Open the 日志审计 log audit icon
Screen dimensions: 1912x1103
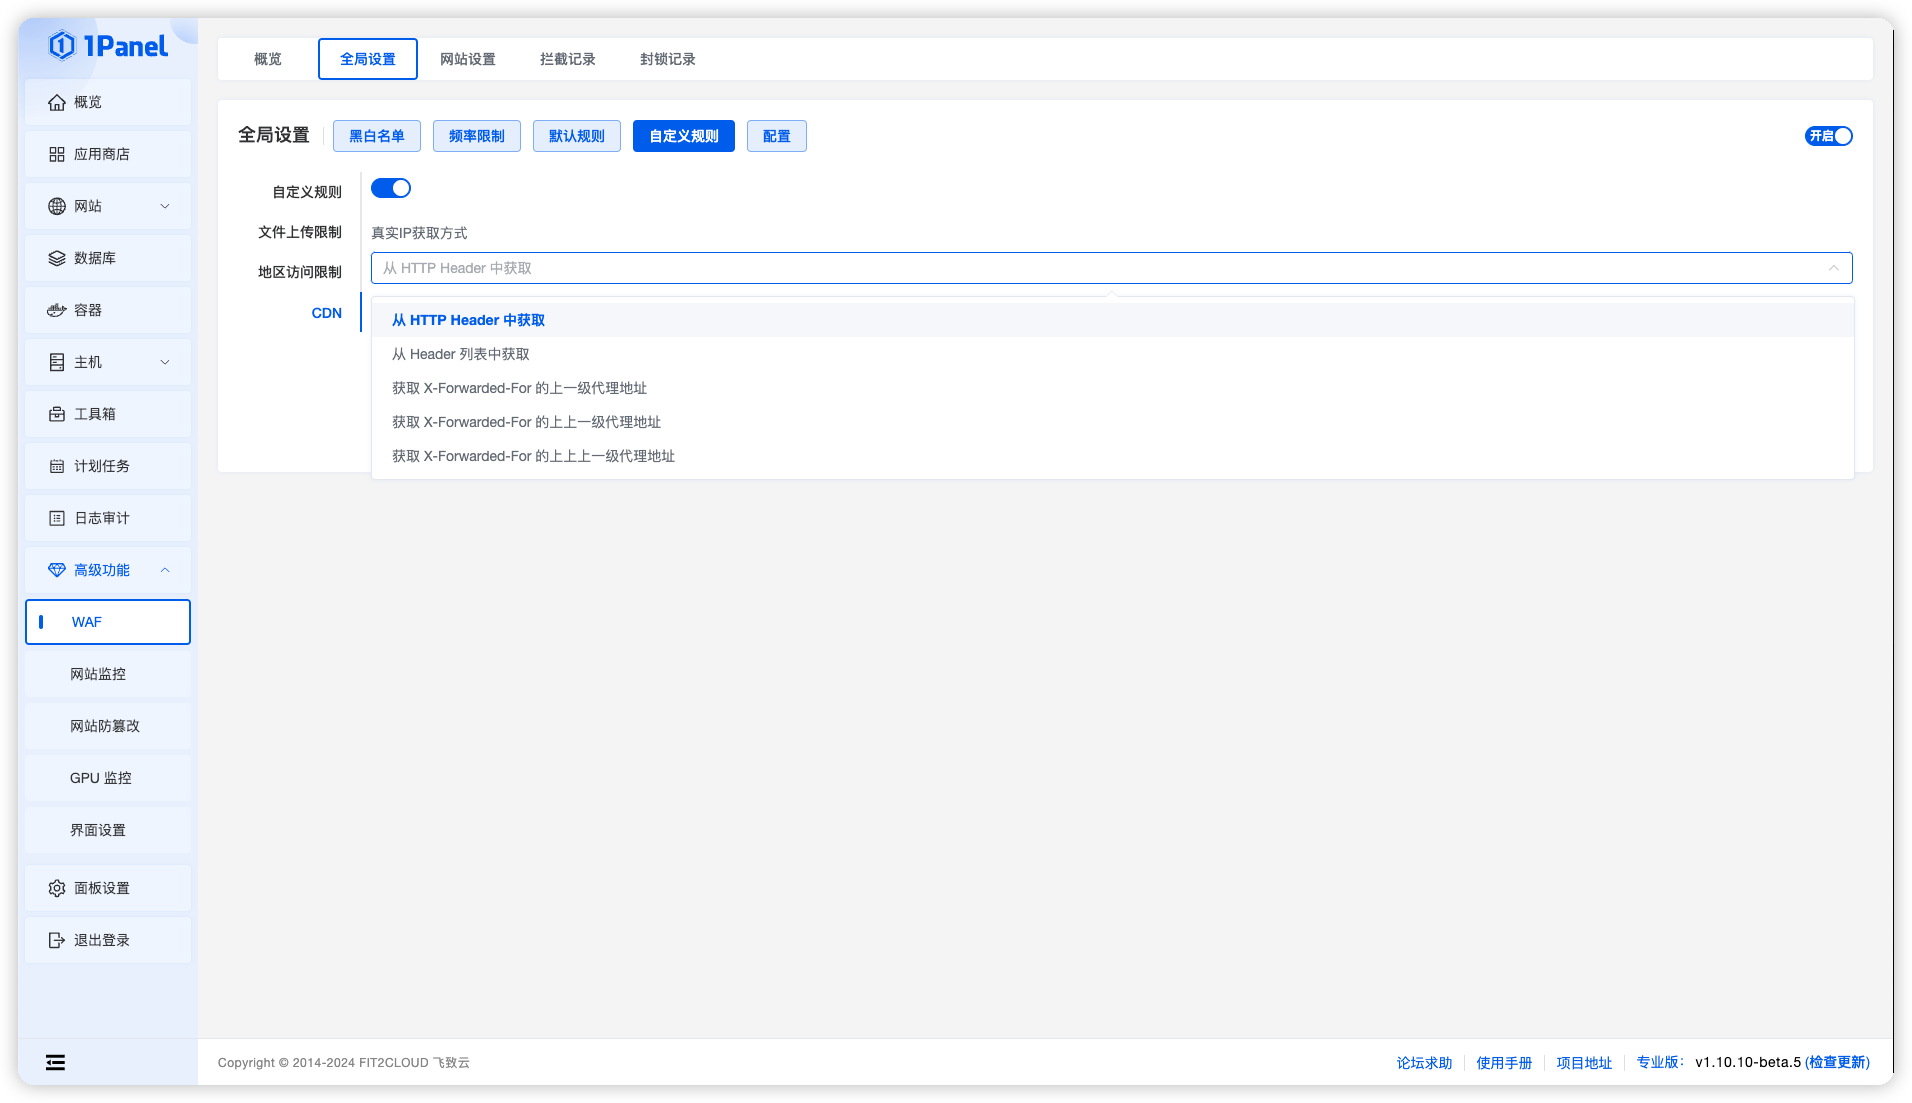(x=56, y=517)
